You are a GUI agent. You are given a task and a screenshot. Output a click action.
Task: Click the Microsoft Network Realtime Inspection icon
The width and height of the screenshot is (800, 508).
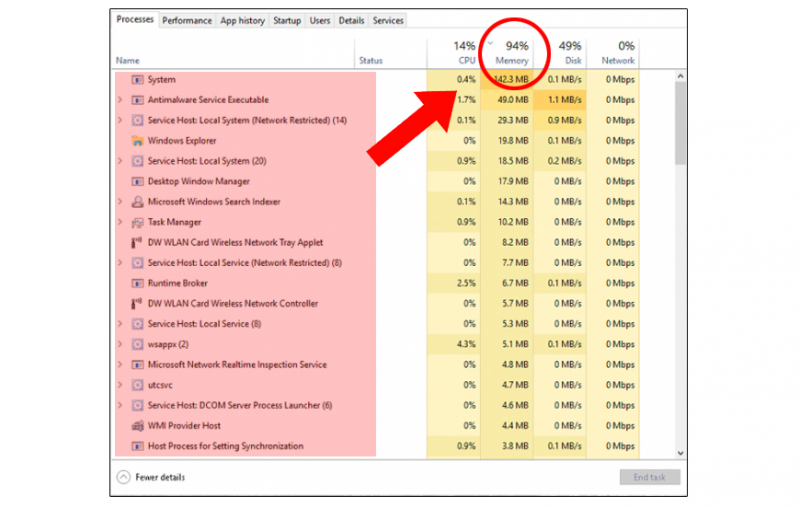(137, 365)
